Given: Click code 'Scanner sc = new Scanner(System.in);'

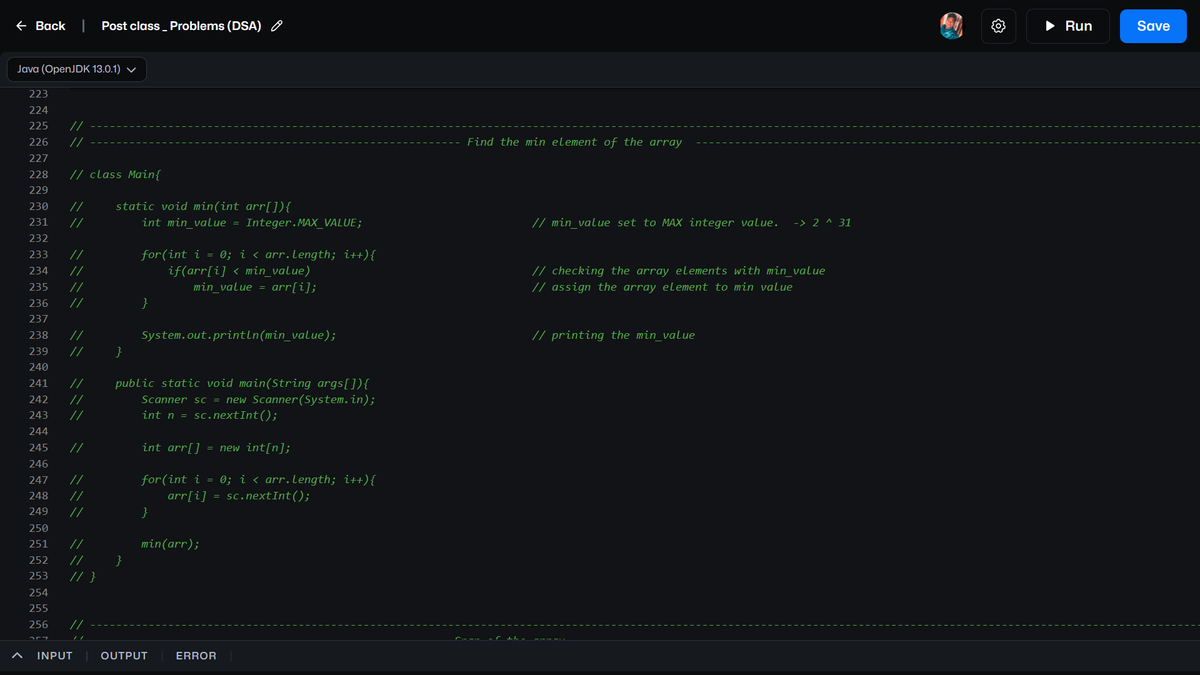Looking at the screenshot, I should coord(259,399).
